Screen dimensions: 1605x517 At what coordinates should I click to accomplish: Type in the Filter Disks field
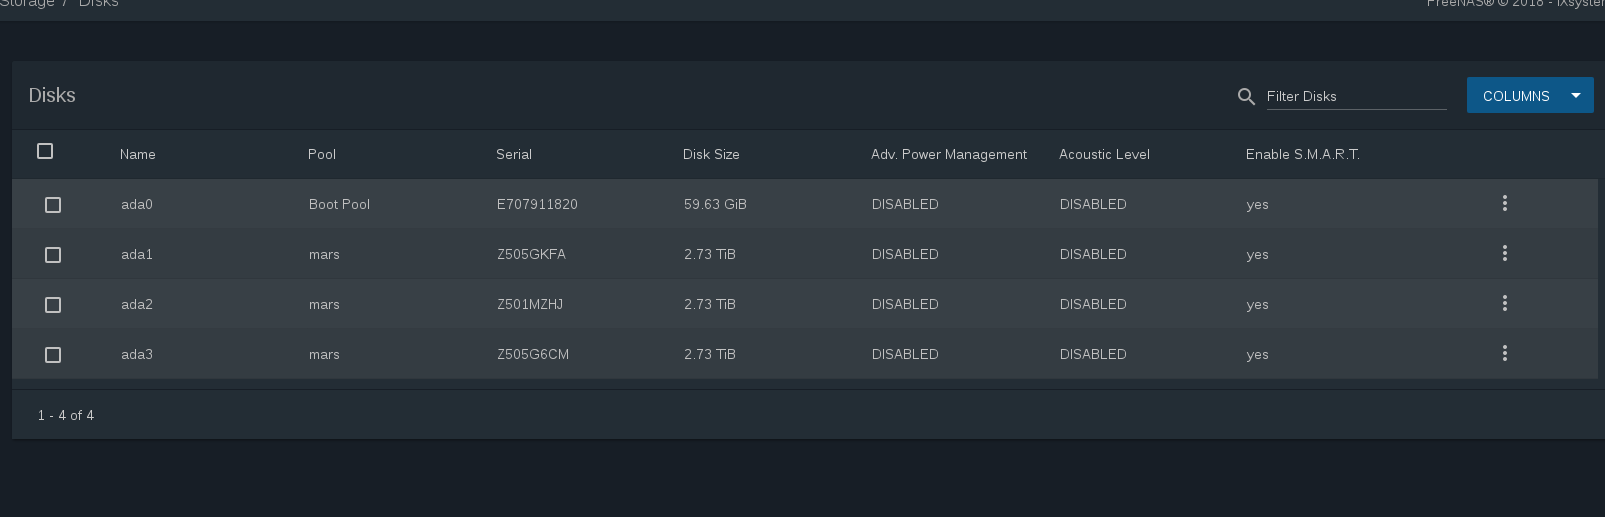[1355, 96]
